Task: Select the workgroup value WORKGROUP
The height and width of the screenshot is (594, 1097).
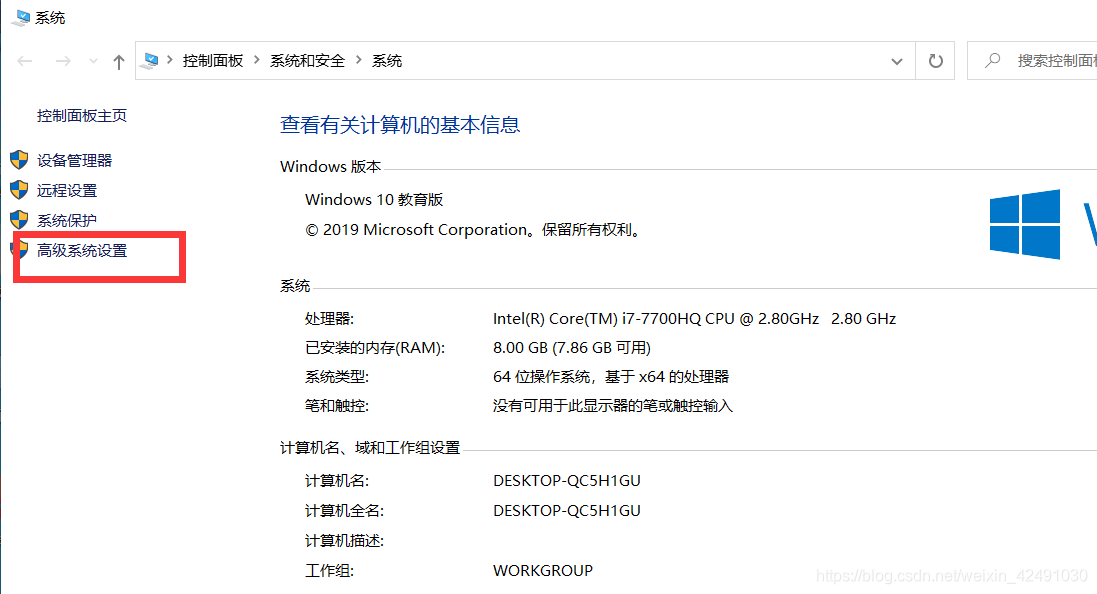Action: tap(543, 571)
